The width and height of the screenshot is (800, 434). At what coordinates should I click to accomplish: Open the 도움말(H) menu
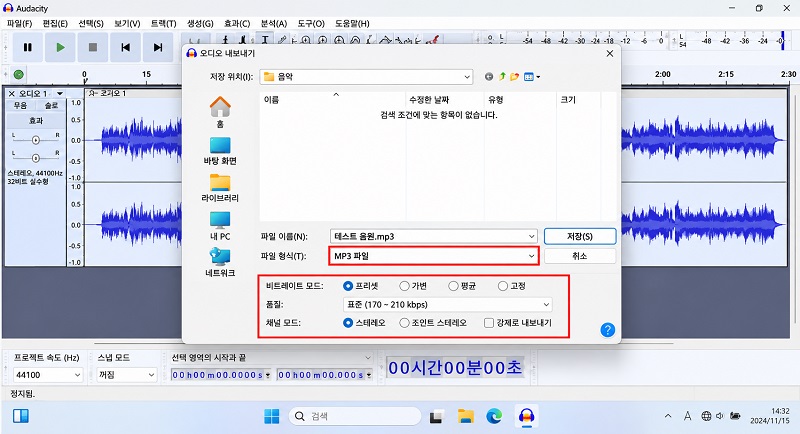[352, 23]
